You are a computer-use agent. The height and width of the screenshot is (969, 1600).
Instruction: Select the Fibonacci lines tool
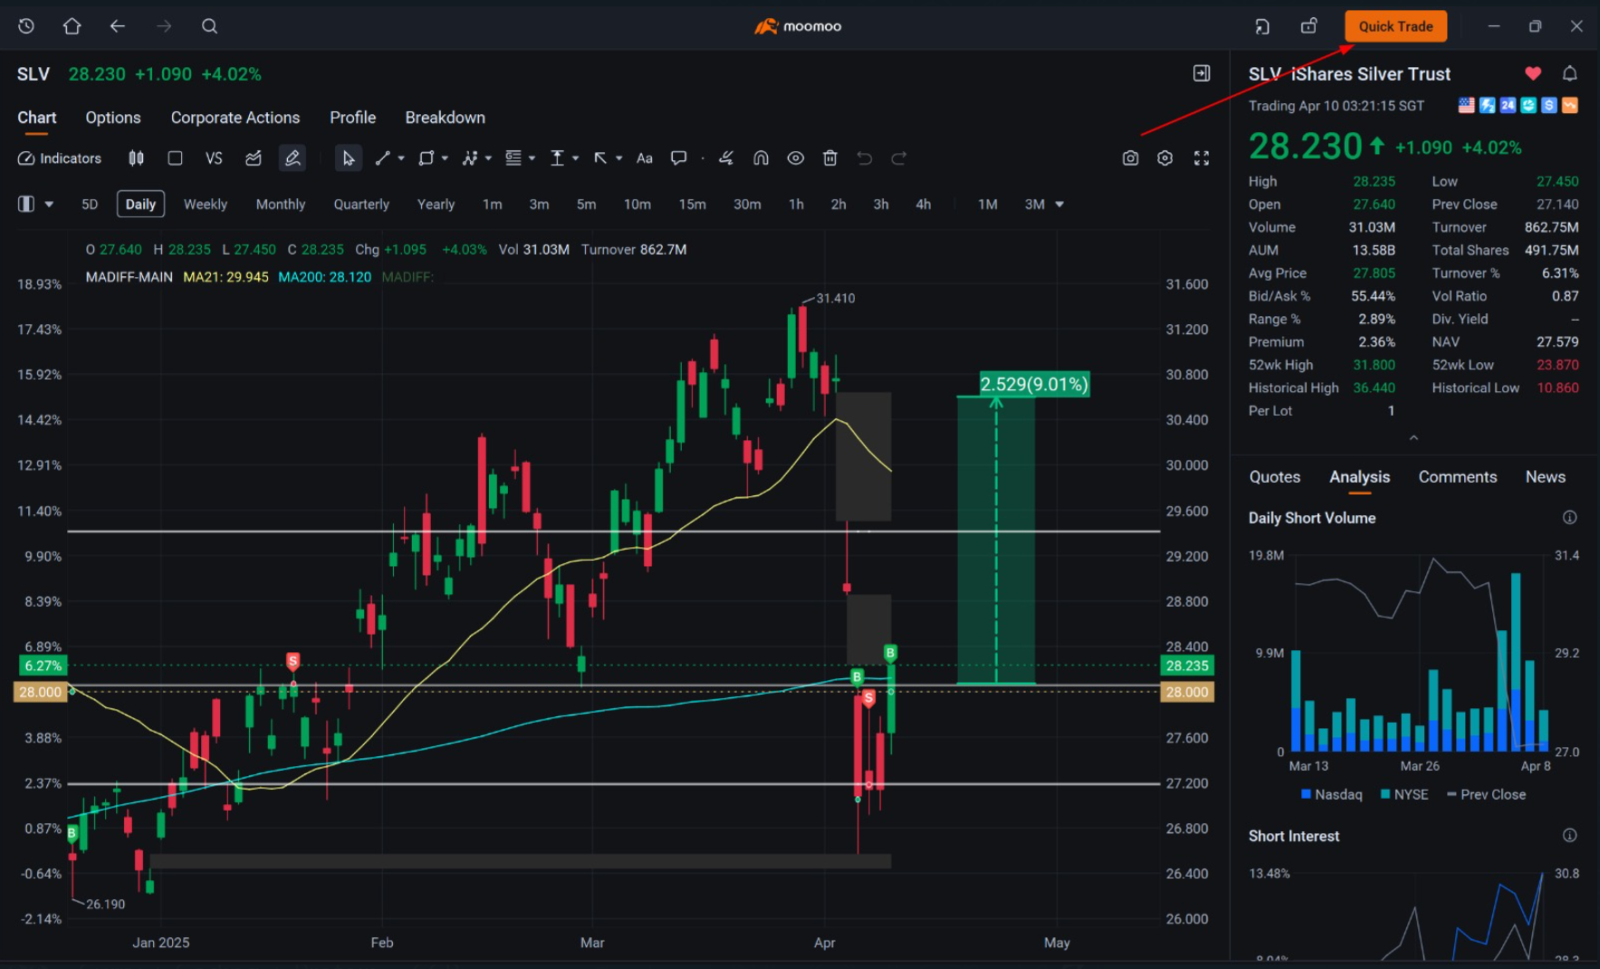click(x=513, y=158)
